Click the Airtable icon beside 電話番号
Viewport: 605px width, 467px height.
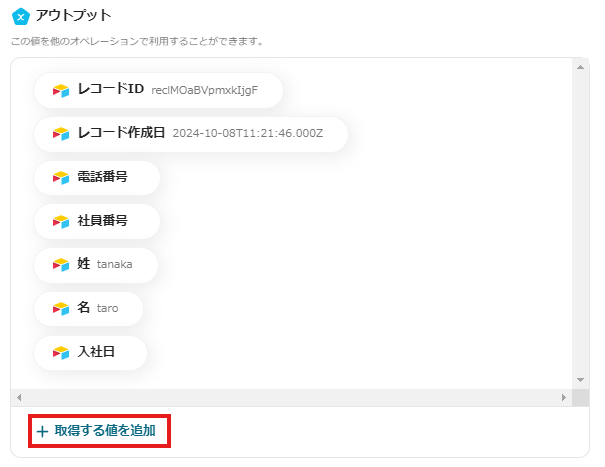pos(61,177)
